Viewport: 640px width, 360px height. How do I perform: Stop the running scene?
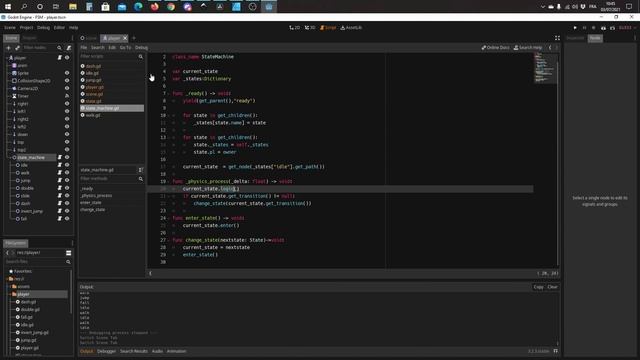point(593,28)
